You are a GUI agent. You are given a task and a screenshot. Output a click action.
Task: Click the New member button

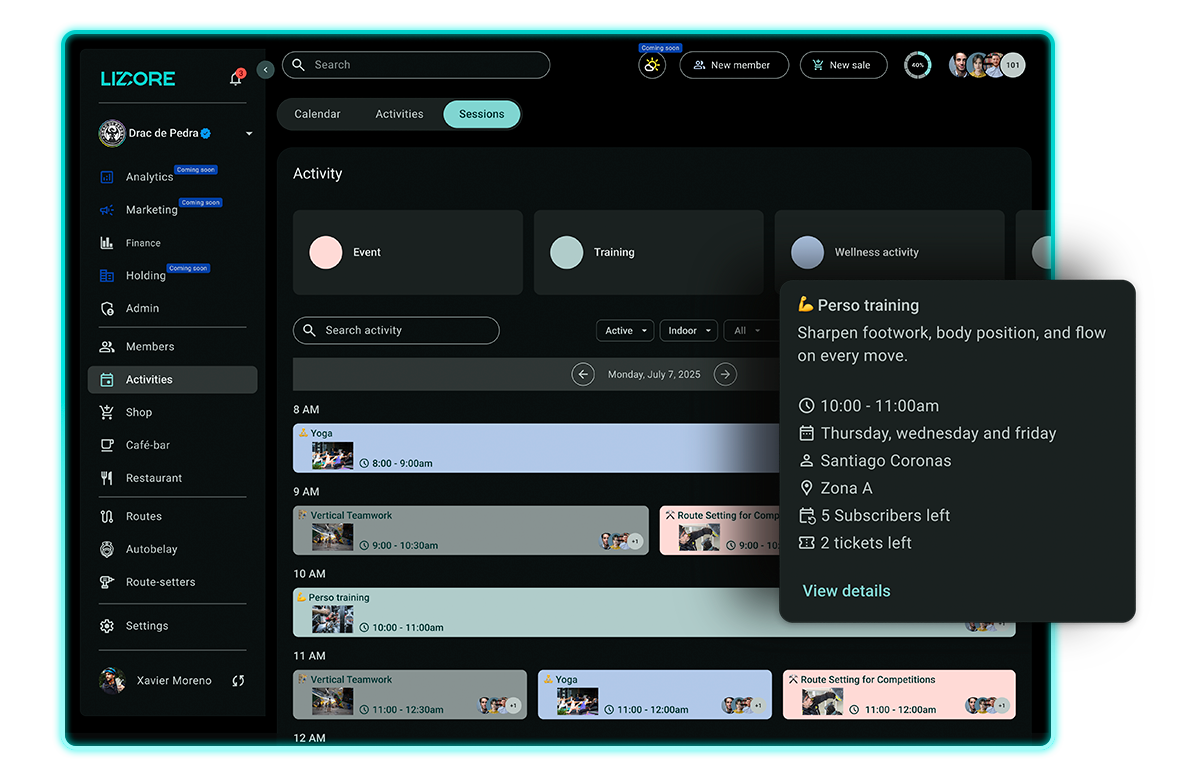tap(733, 65)
